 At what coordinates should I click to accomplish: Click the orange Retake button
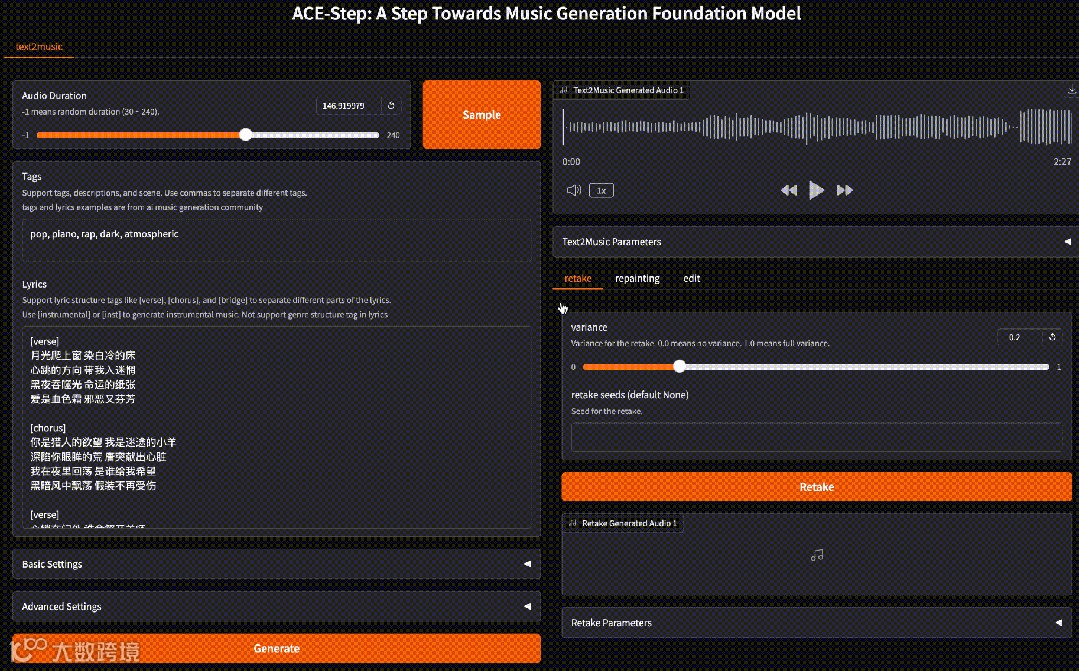[816, 487]
